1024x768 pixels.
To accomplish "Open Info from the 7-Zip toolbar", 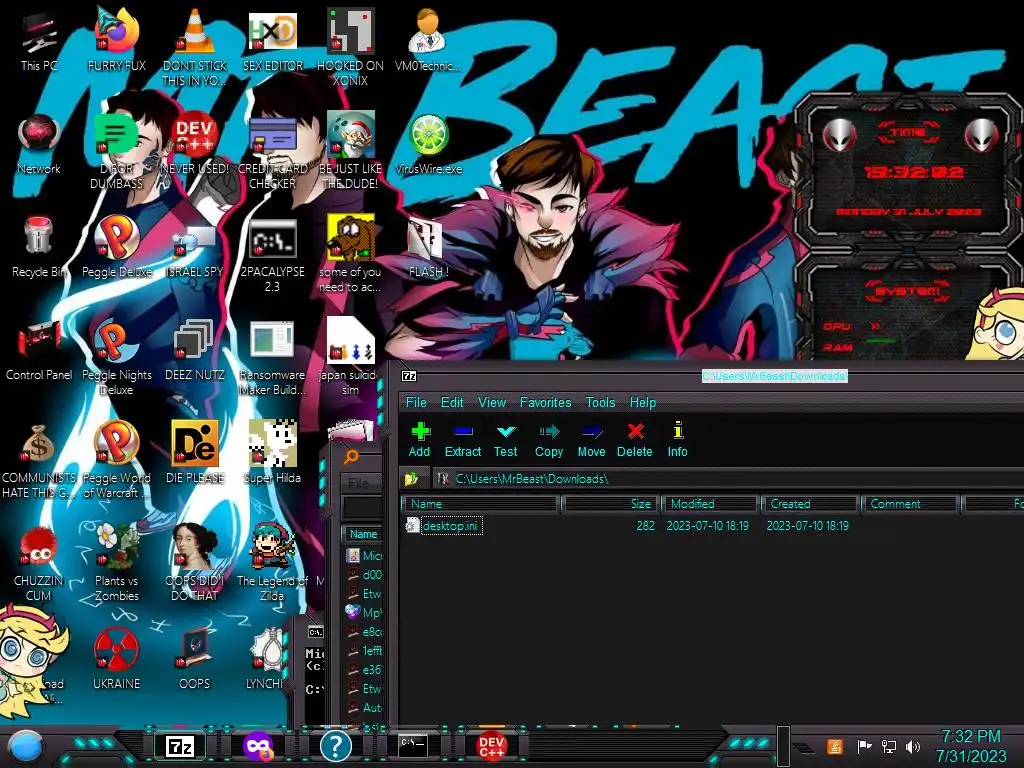I will tap(678, 440).
